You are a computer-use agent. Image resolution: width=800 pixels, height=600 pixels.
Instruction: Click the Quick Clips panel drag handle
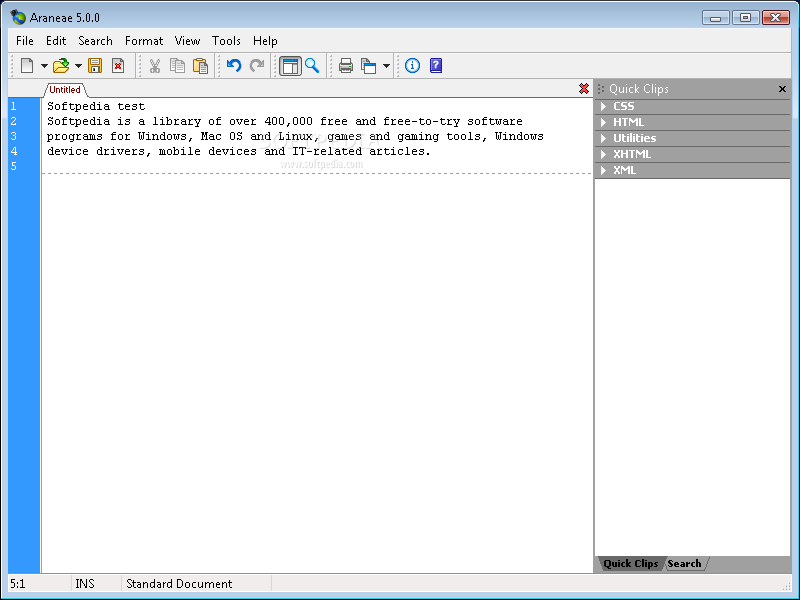coord(601,89)
